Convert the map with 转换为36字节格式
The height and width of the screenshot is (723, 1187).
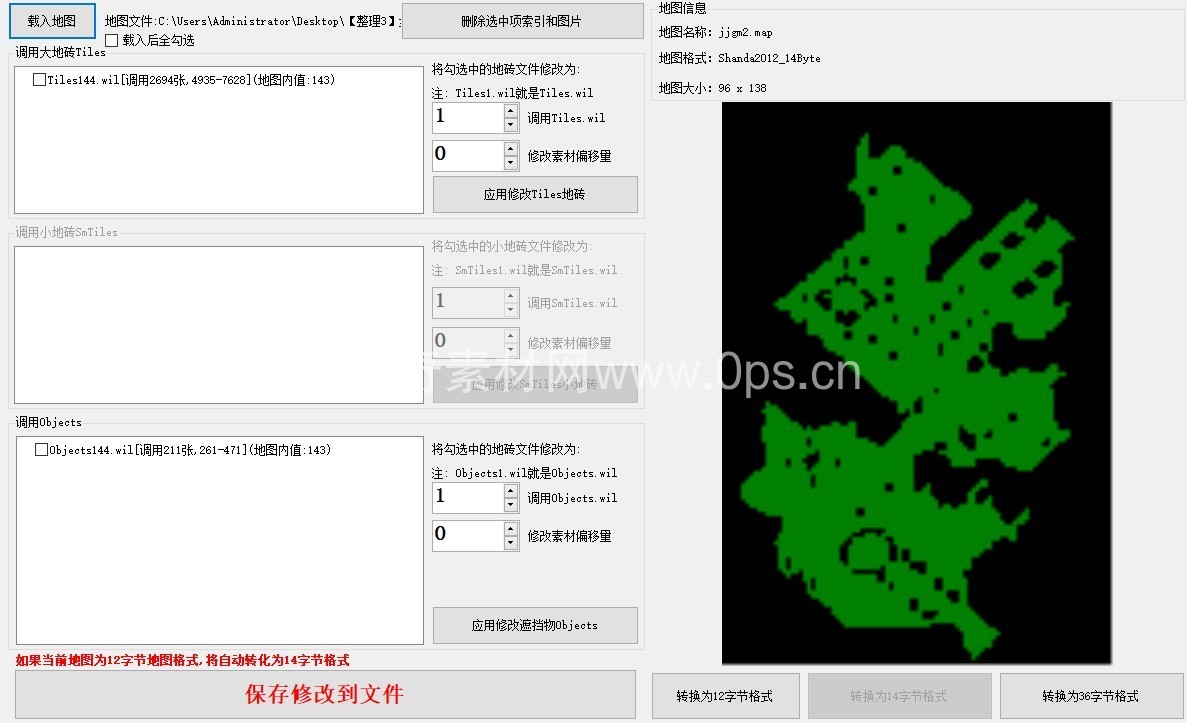(1090, 696)
